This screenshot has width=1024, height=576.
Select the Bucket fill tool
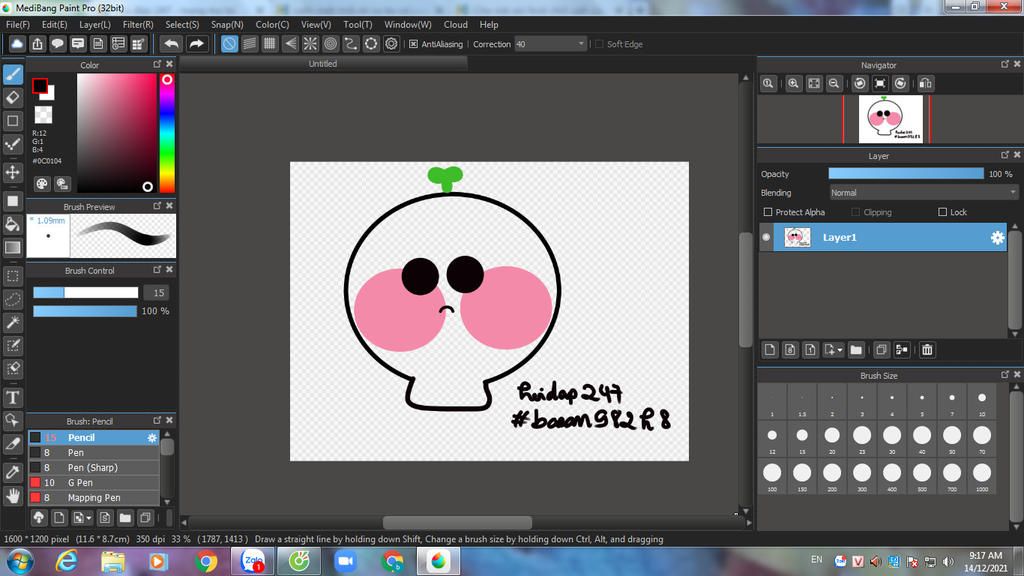click(13, 224)
